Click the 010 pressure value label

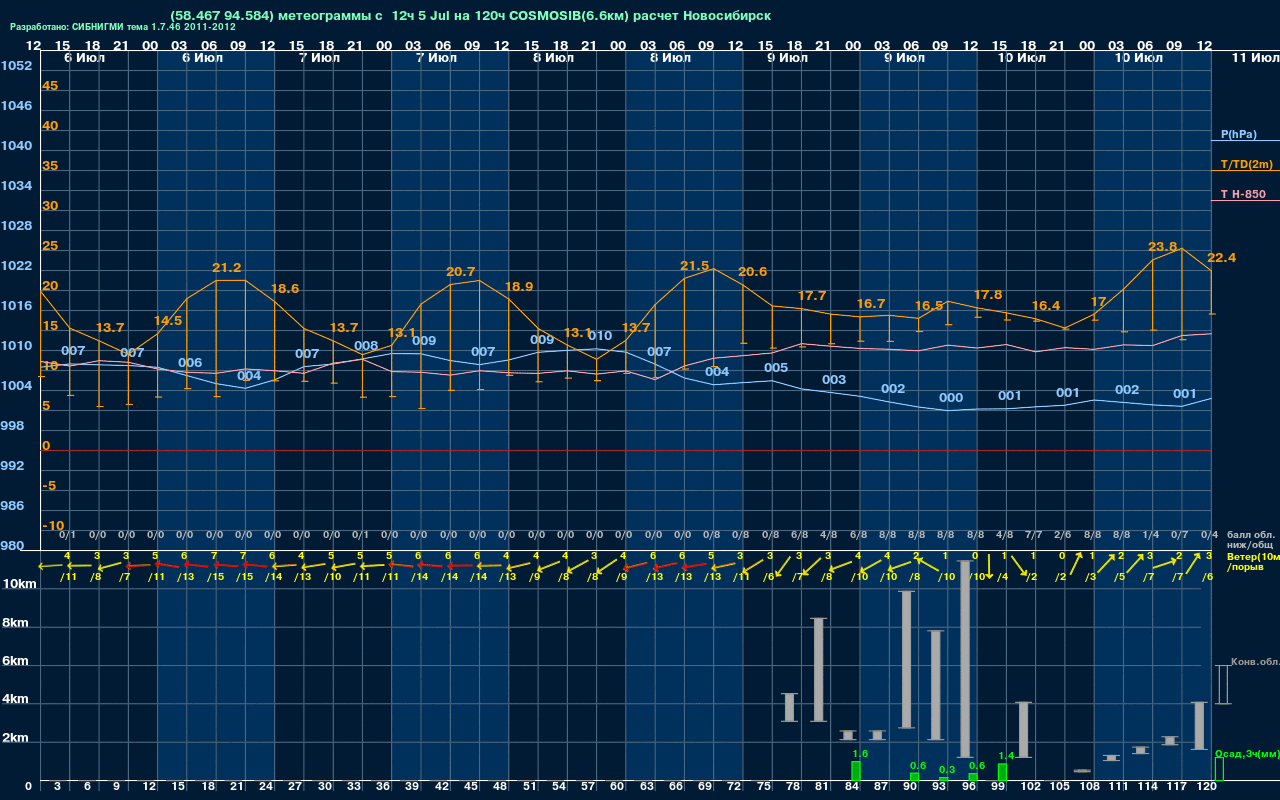(600, 335)
